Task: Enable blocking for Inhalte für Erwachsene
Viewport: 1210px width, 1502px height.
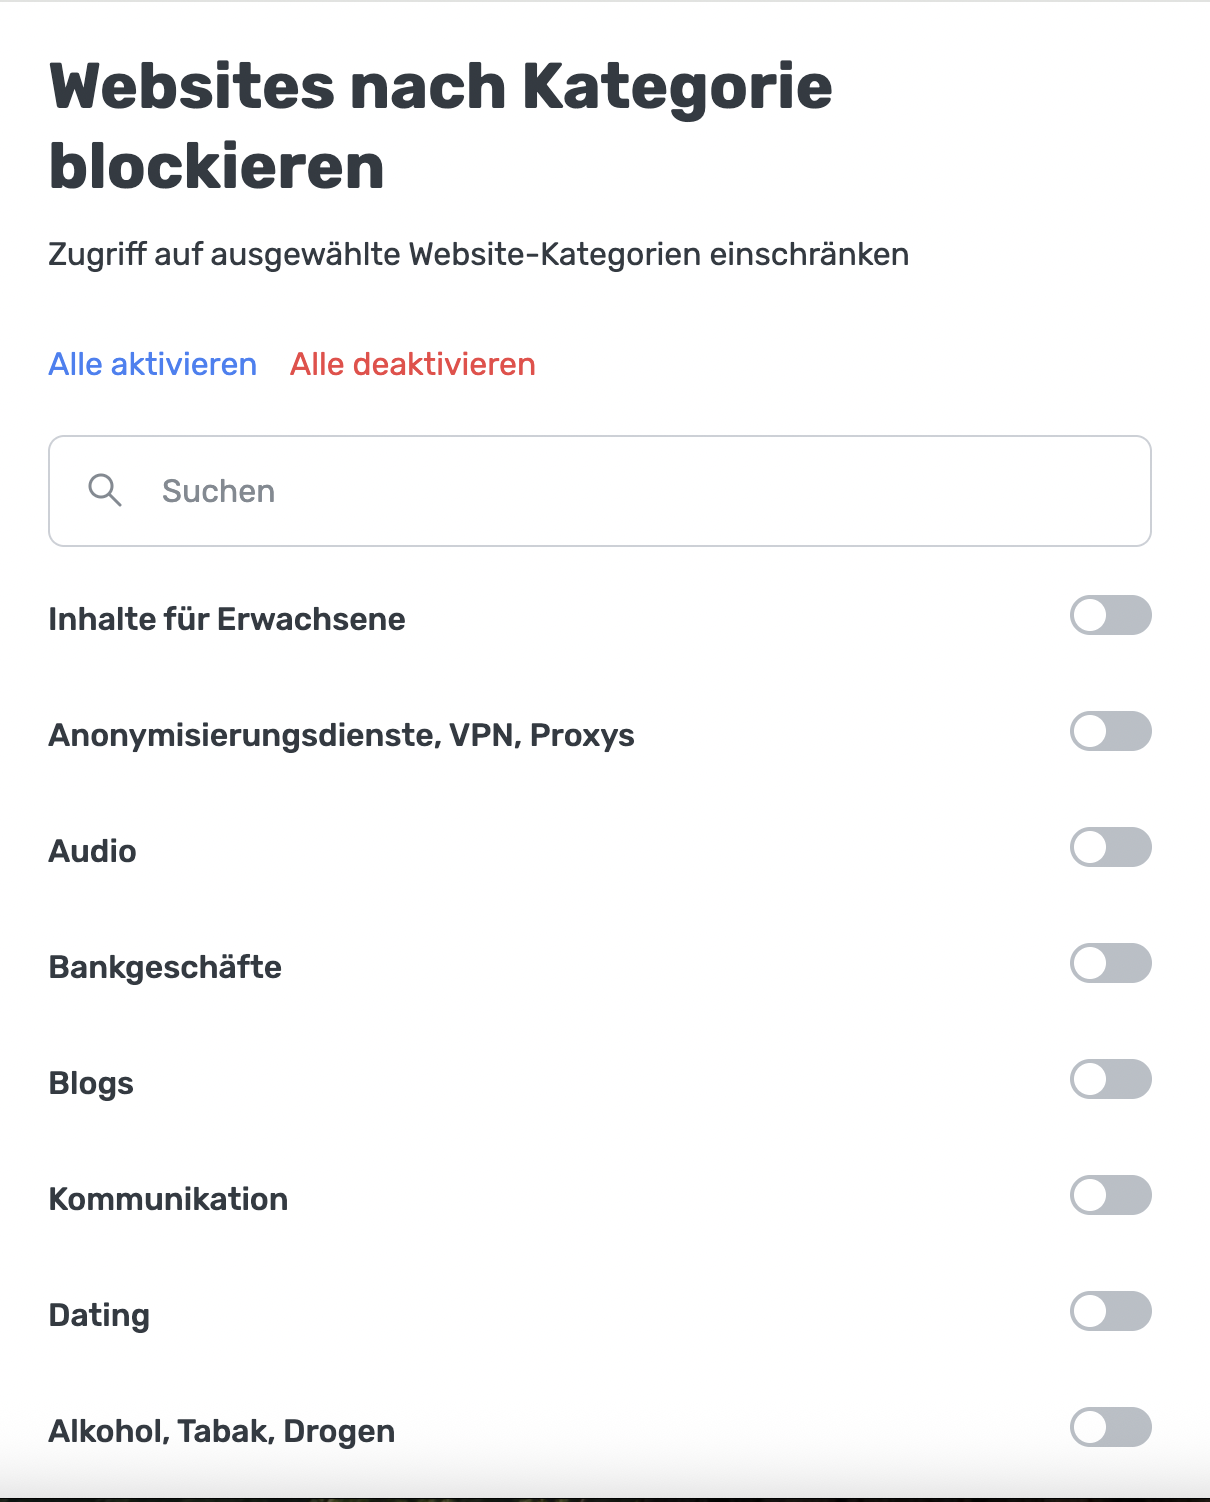Action: click(1110, 616)
